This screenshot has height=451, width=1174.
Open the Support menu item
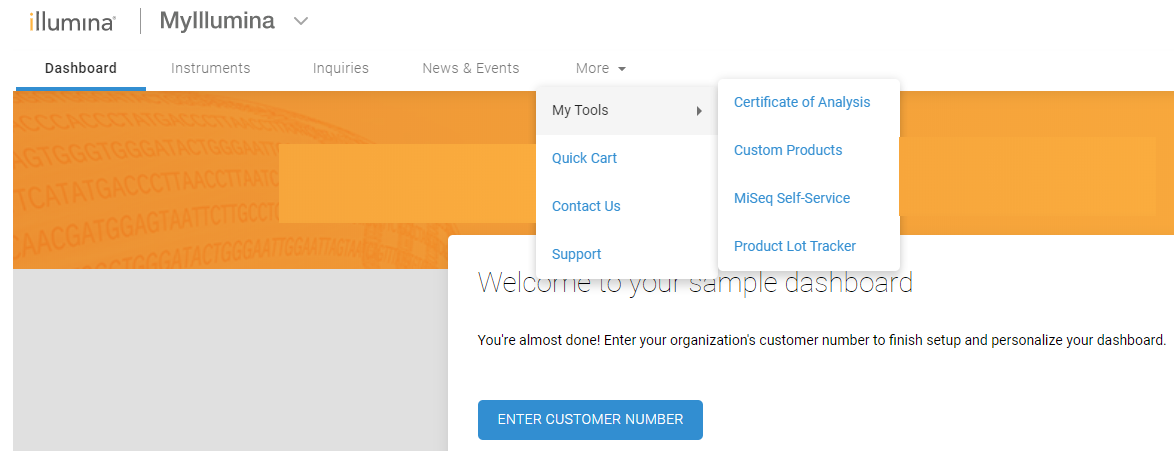[x=577, y=254]
